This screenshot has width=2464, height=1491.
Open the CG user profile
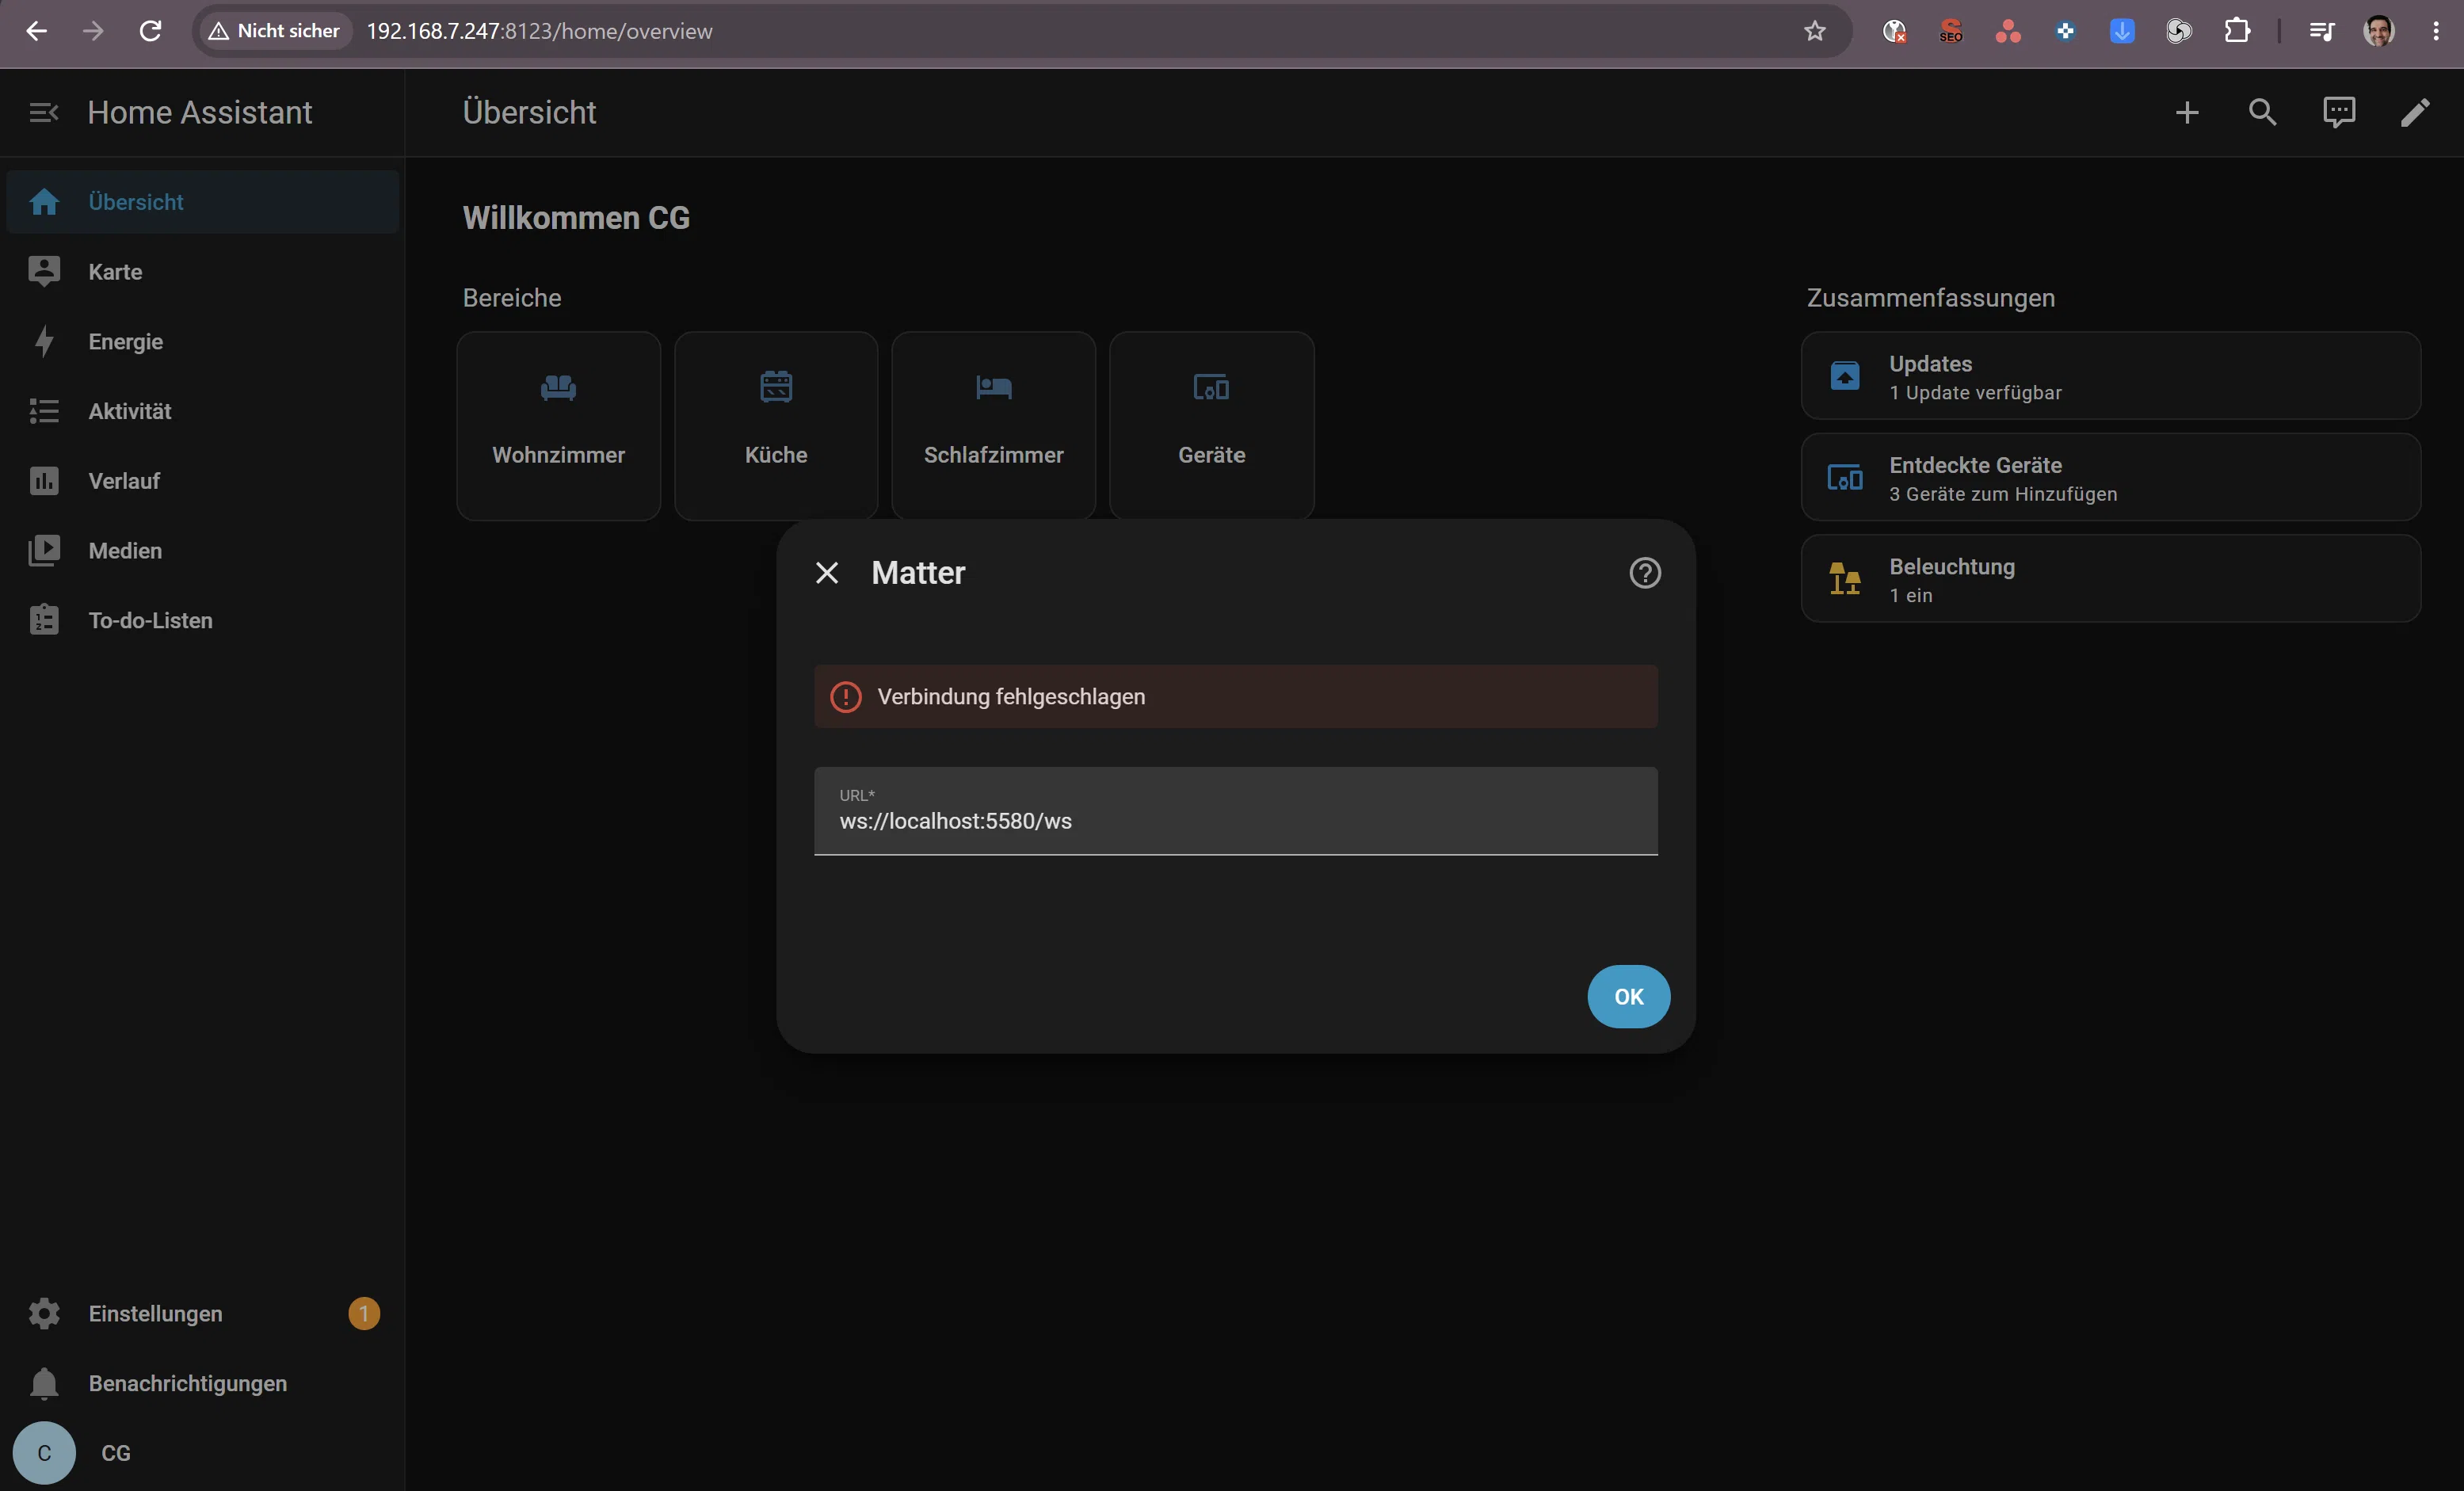tap(203, 1453)
